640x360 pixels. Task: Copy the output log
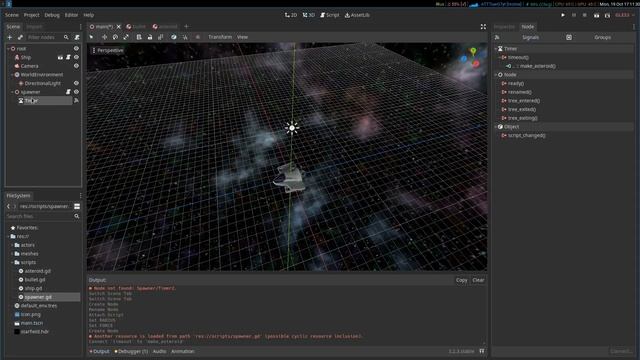[462, 280]
